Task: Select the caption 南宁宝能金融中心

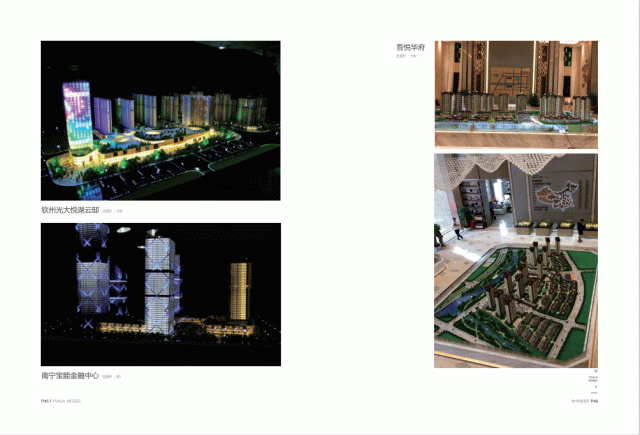Action: pyautogui.click(x=70, y=376)
